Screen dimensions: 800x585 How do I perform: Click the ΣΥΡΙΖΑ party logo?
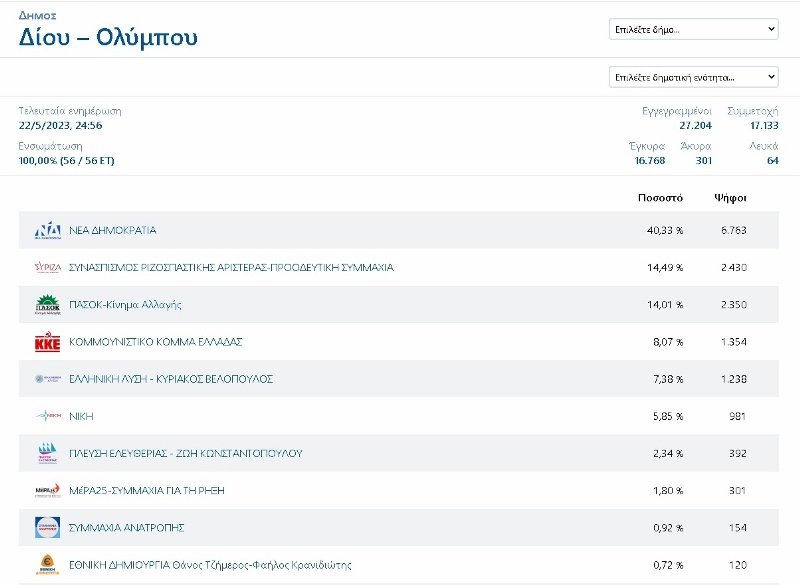47,267
